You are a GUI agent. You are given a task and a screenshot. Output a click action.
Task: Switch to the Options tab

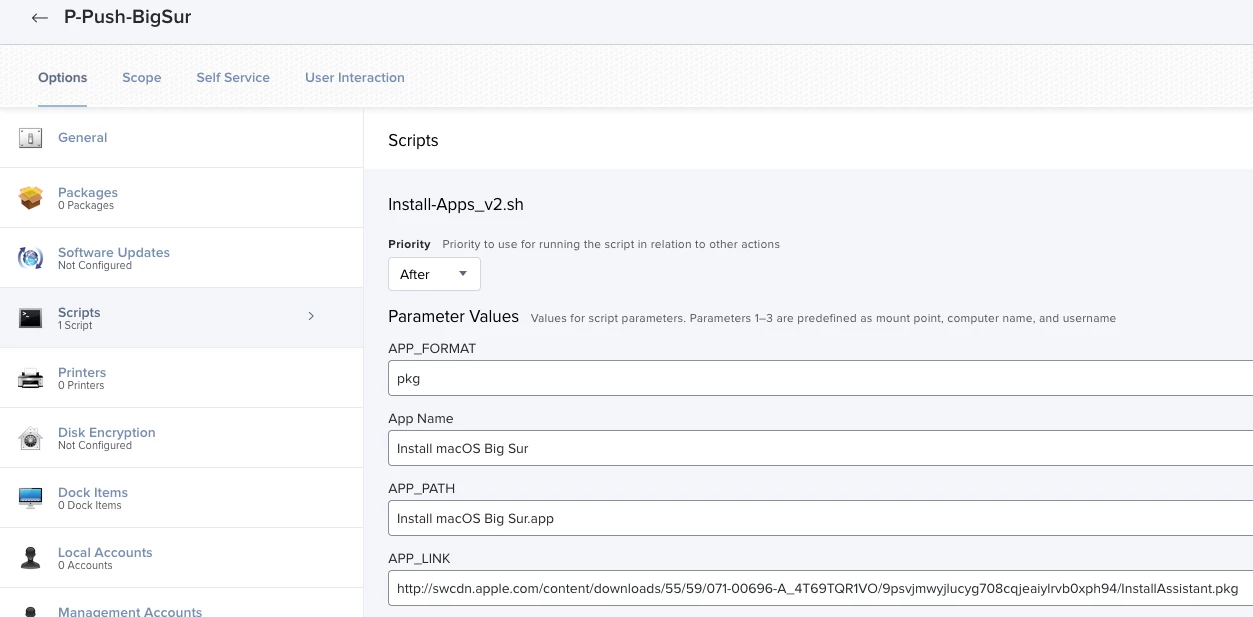click(x=62, y=77)
